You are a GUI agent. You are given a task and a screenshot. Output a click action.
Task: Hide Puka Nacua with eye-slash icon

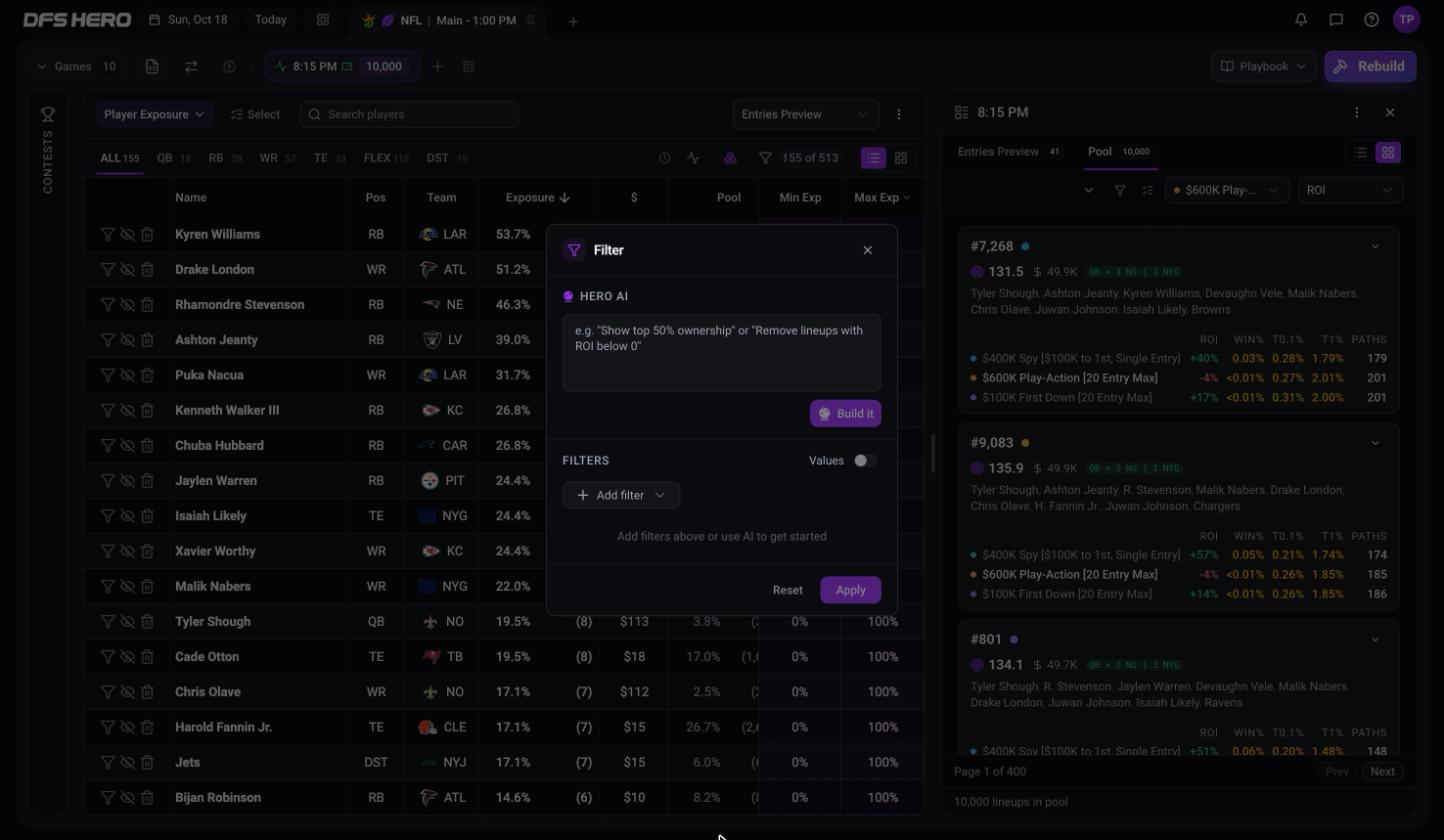[127, 375]
